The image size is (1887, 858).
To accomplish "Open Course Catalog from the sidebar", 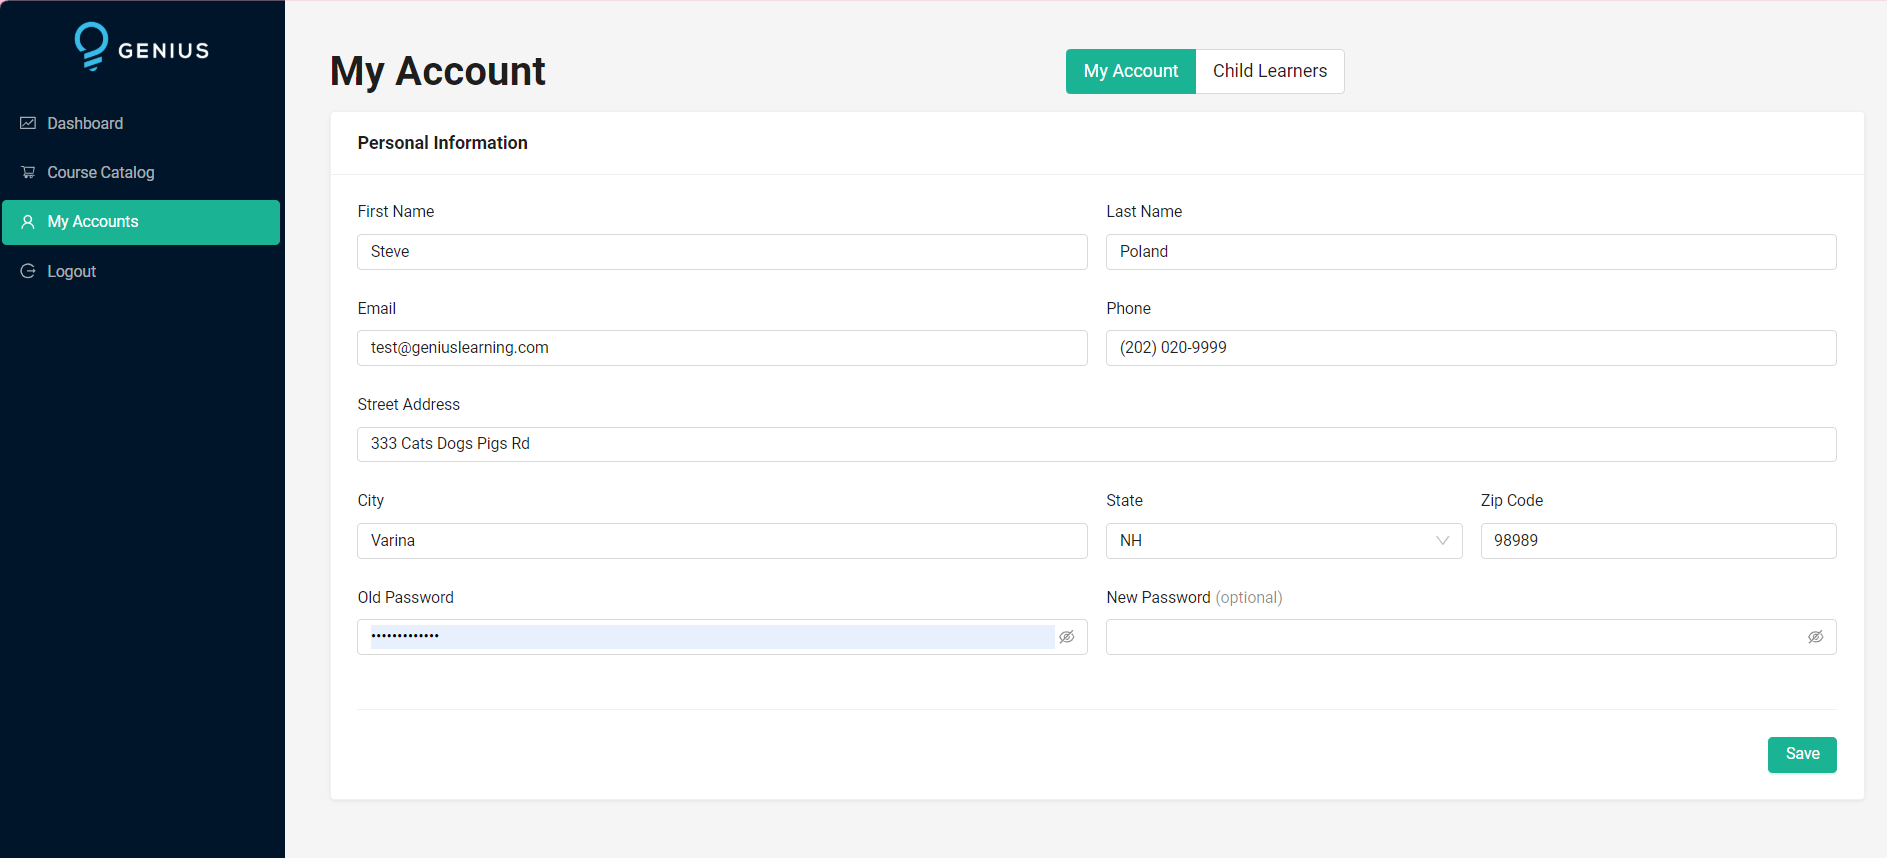I will 101,172.
